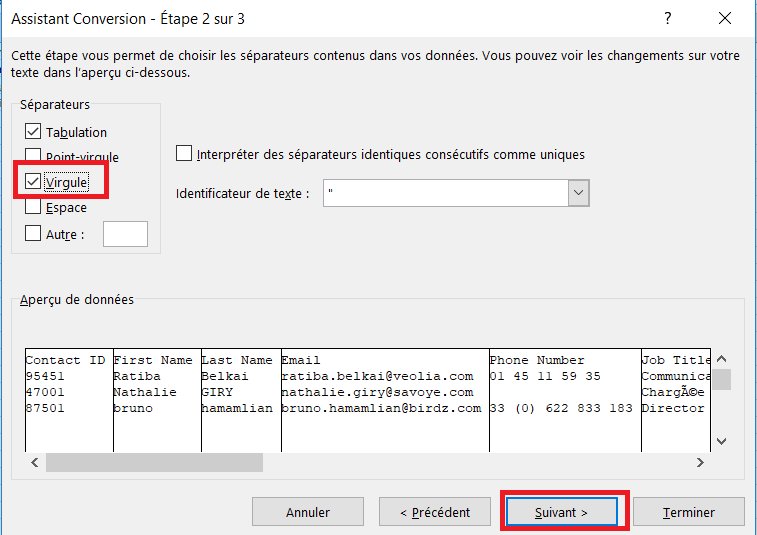The image size is (757, 535).
Task: Select the Last Name column header in preview
Action: pos(237,360)
